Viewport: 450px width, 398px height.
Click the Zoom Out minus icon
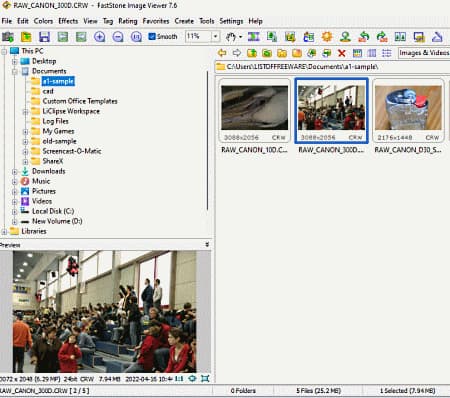(x=118, y=36)
